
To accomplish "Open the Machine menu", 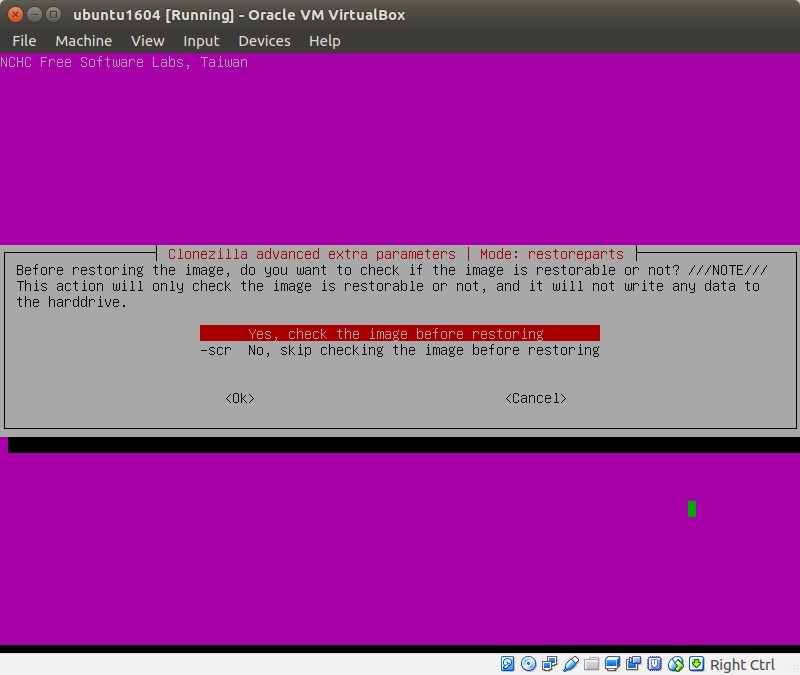I will [83, 41].
